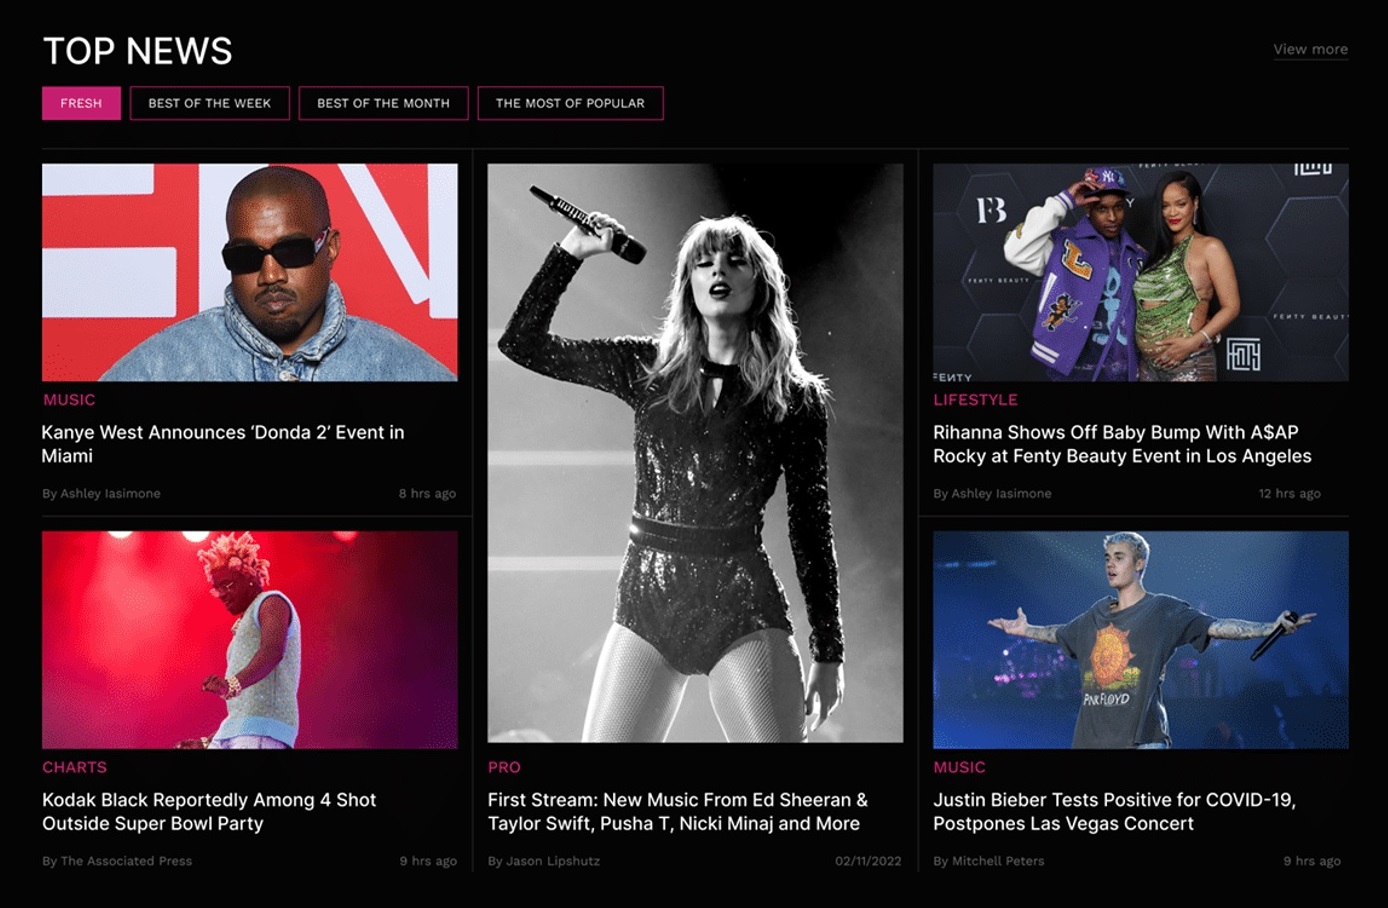Click the Lifestyle category label

coord(975,400)
